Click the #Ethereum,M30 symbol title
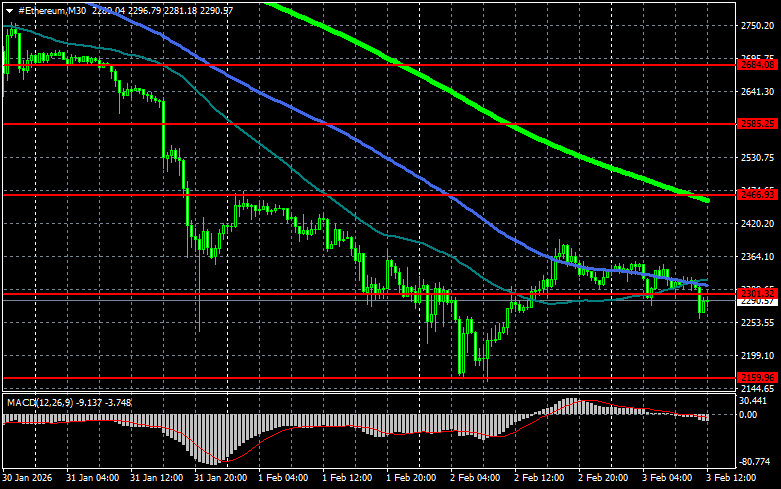This screenshot has height=489, width=781. pos(52,10)
